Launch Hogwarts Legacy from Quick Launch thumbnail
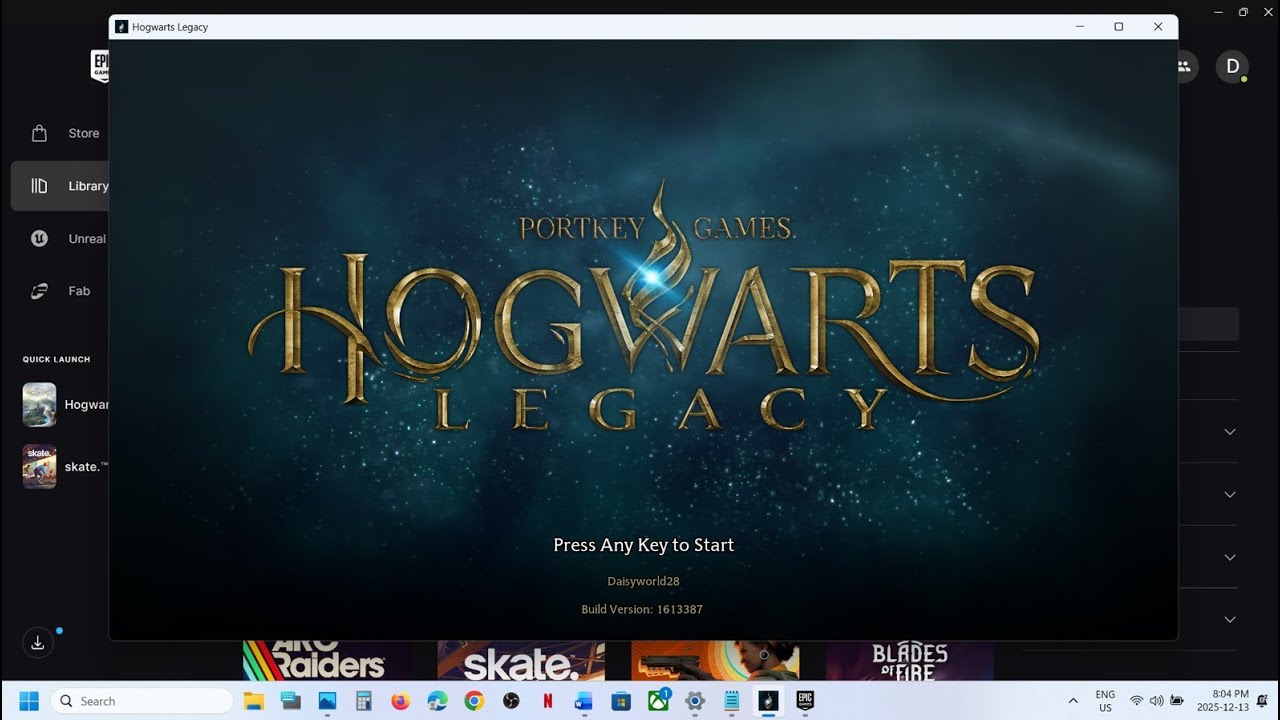The height and width of the screenshot is (720, 1280). 39,405
